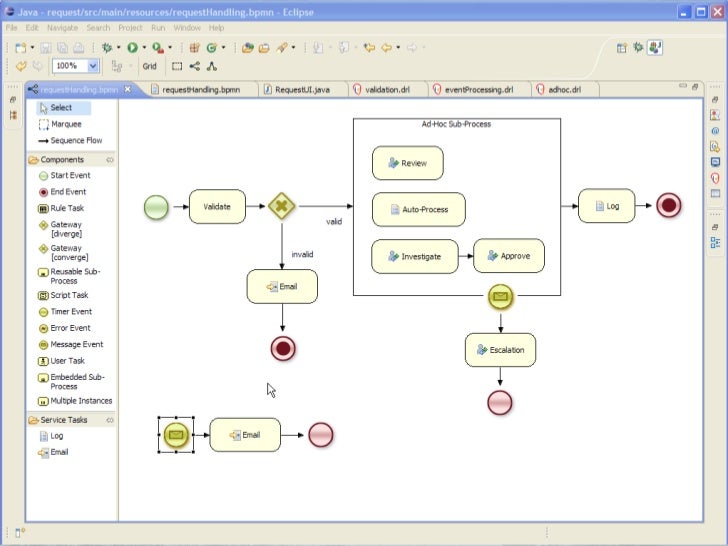Click the marquee rectangle icon beside Grid
This screenshot has height=546, width=728.
177,66
